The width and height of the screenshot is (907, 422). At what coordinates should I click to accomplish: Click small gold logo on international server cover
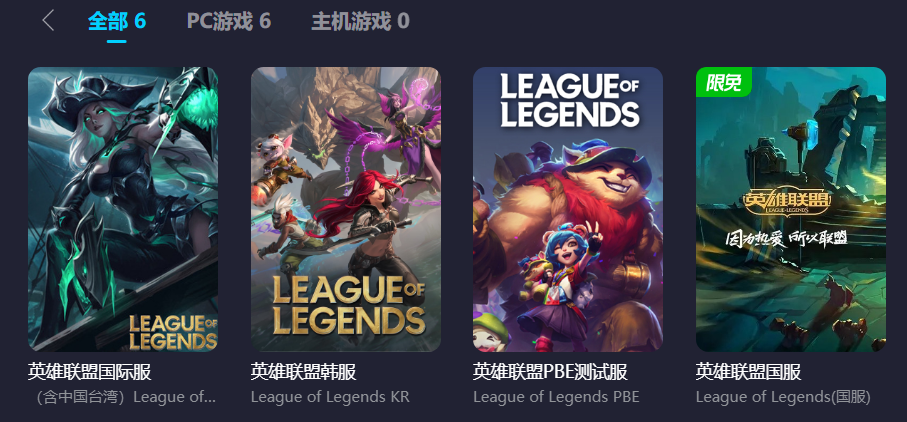(172, 332)
